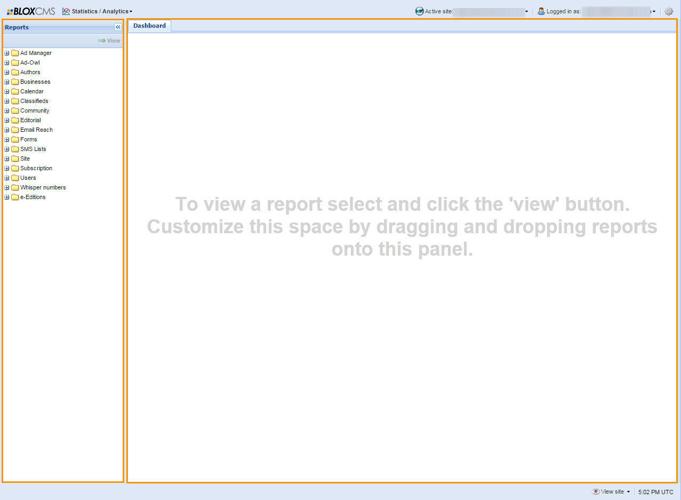Screen dimensions: 681x500
Task: Expand the Forms tree node
Action: click(x=7, y=139)
